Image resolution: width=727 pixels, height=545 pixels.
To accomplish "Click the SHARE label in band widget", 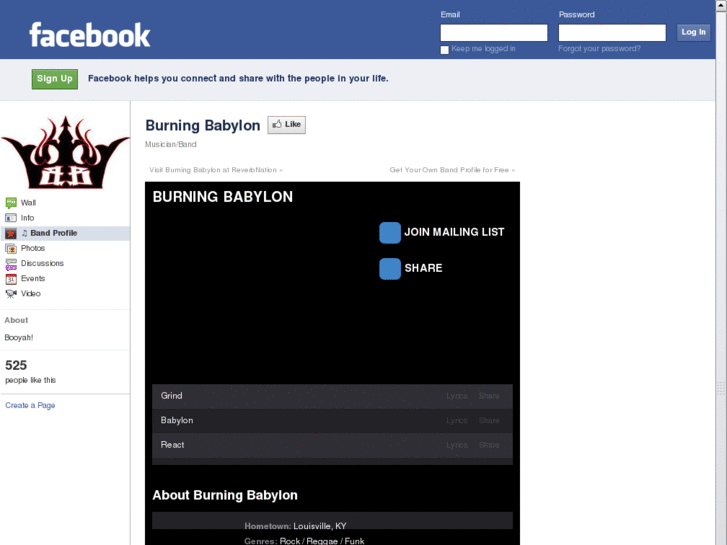I will (x=423, y=268).
